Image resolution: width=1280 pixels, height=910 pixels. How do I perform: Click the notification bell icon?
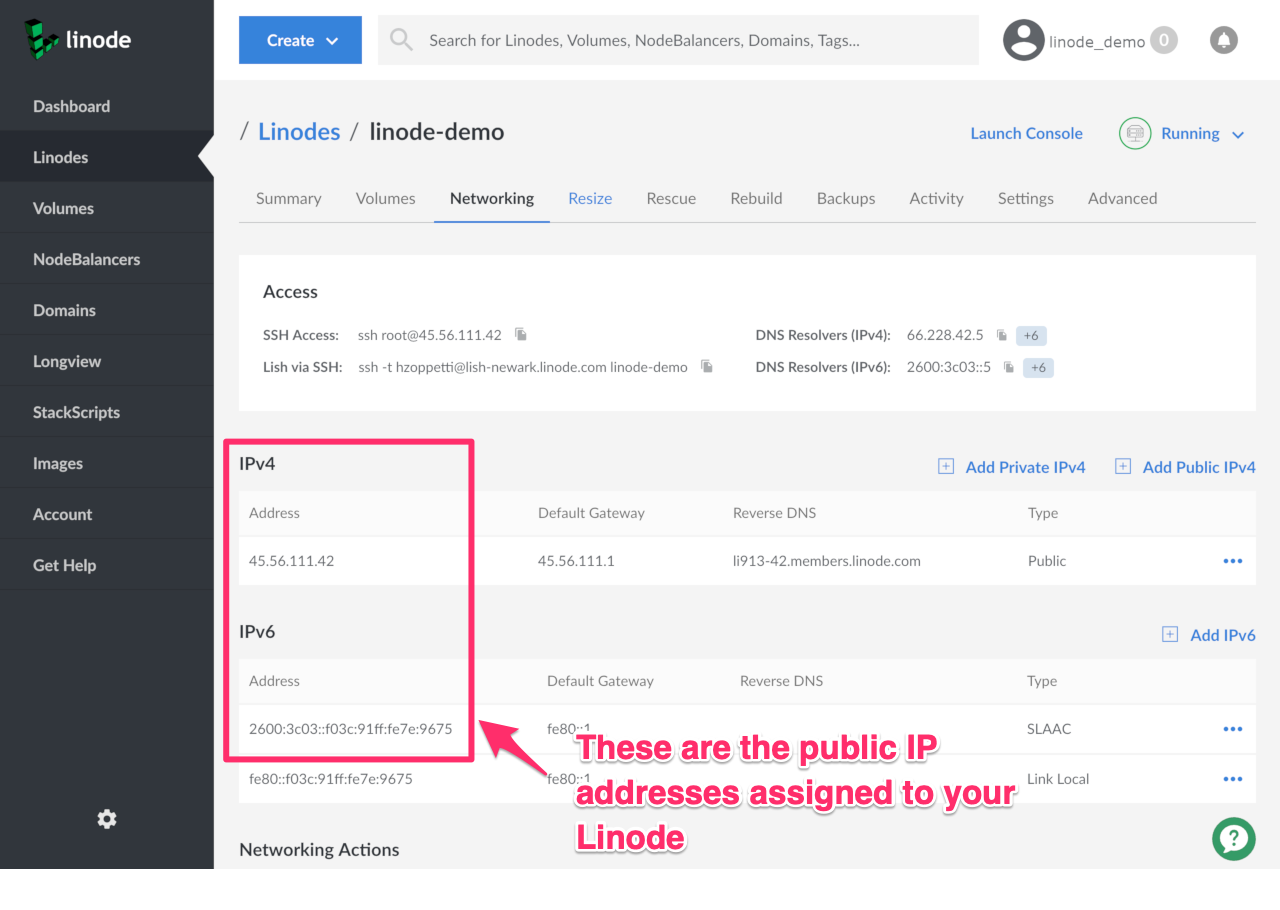1223,40
